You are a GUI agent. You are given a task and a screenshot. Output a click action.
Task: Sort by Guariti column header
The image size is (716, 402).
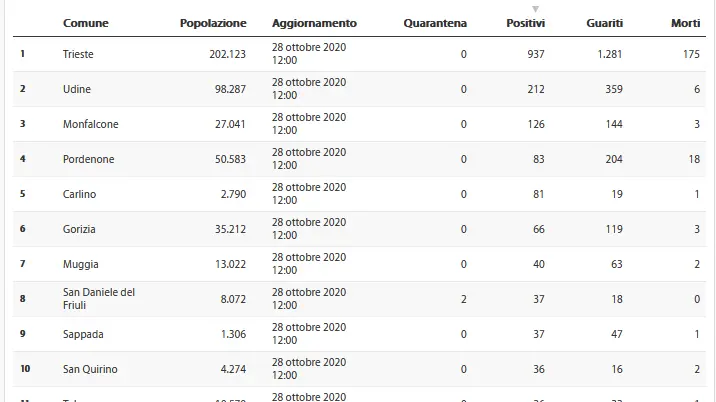[604, 23]
